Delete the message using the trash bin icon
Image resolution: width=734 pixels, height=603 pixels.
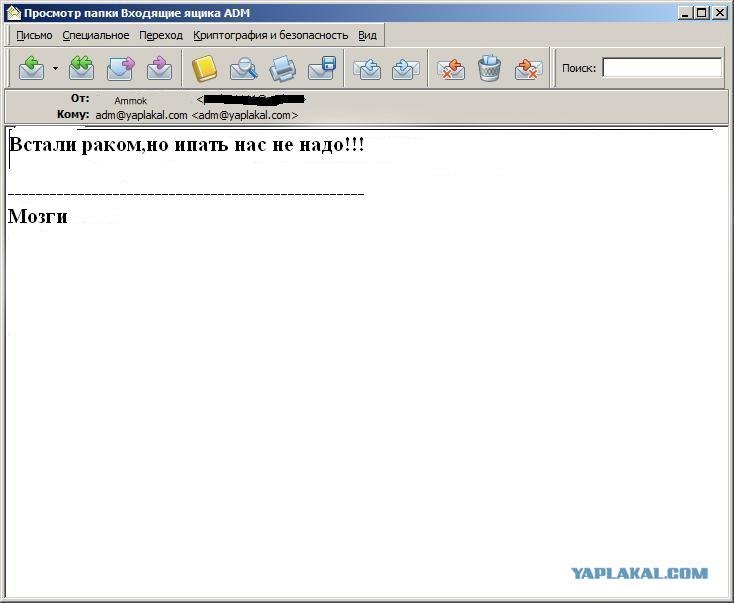pyautogui.click(x=490, y=68)
